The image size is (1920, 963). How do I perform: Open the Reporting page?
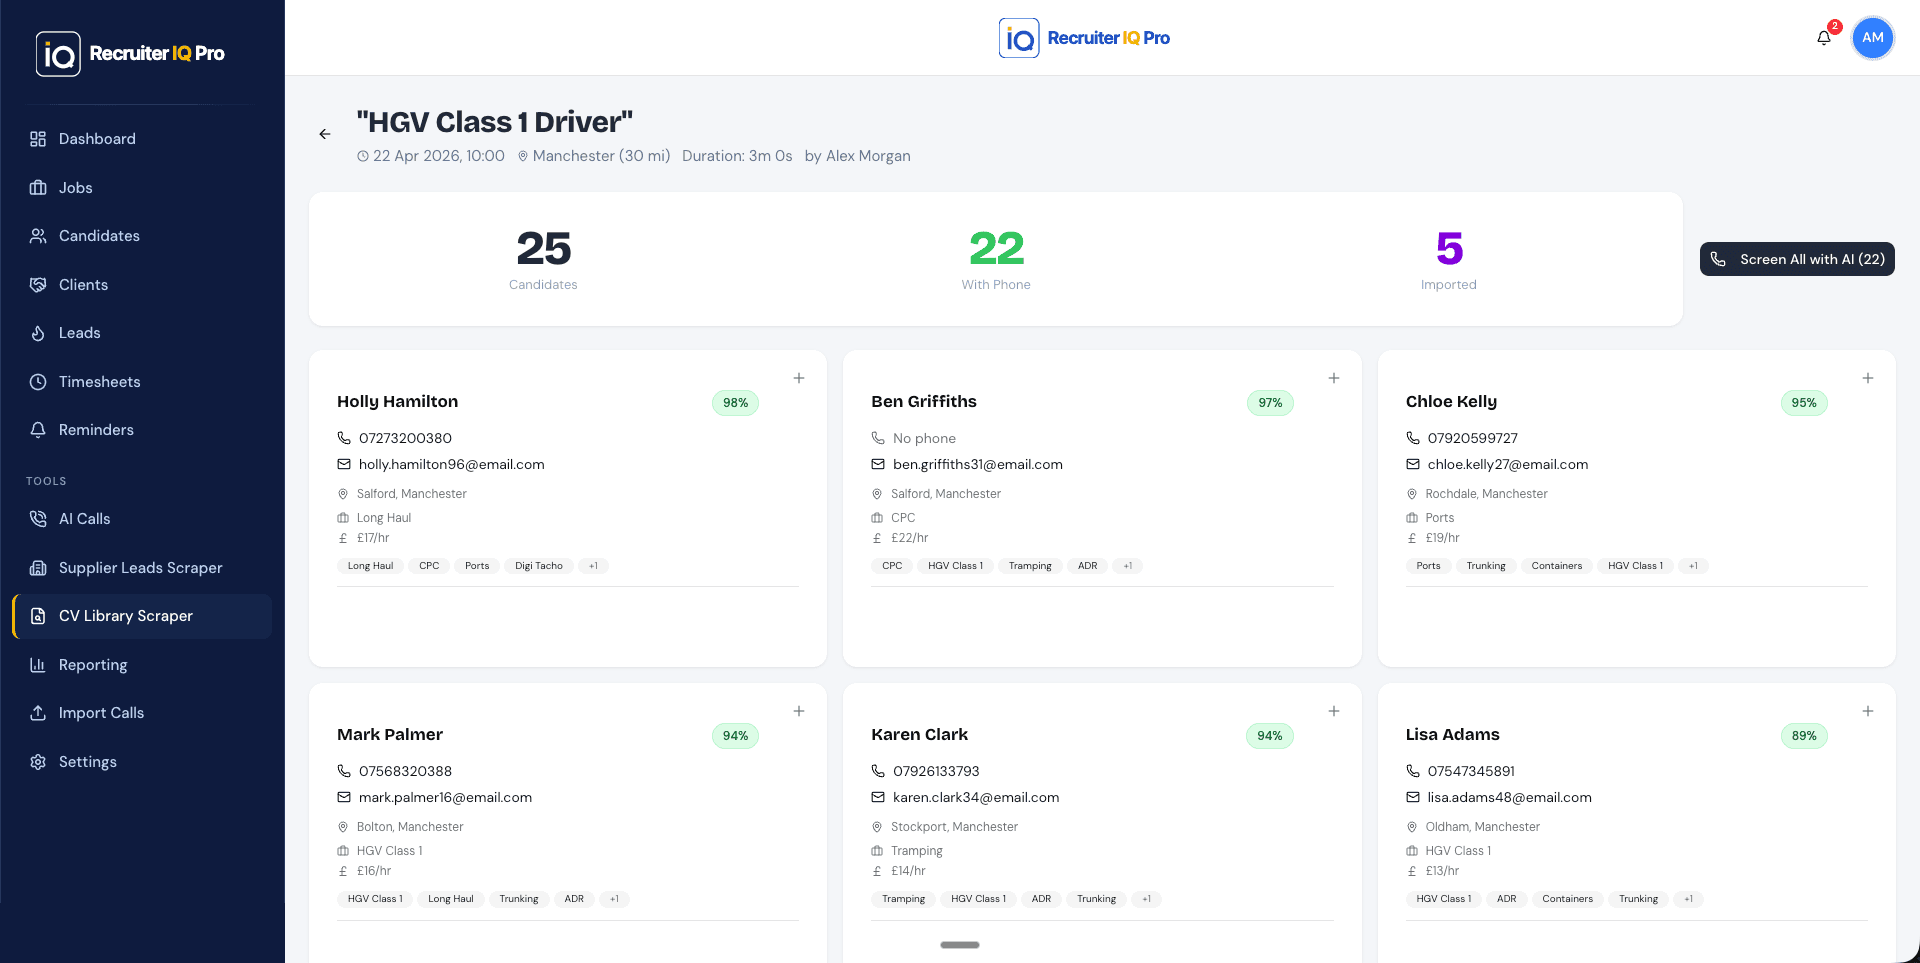point(142,665)
